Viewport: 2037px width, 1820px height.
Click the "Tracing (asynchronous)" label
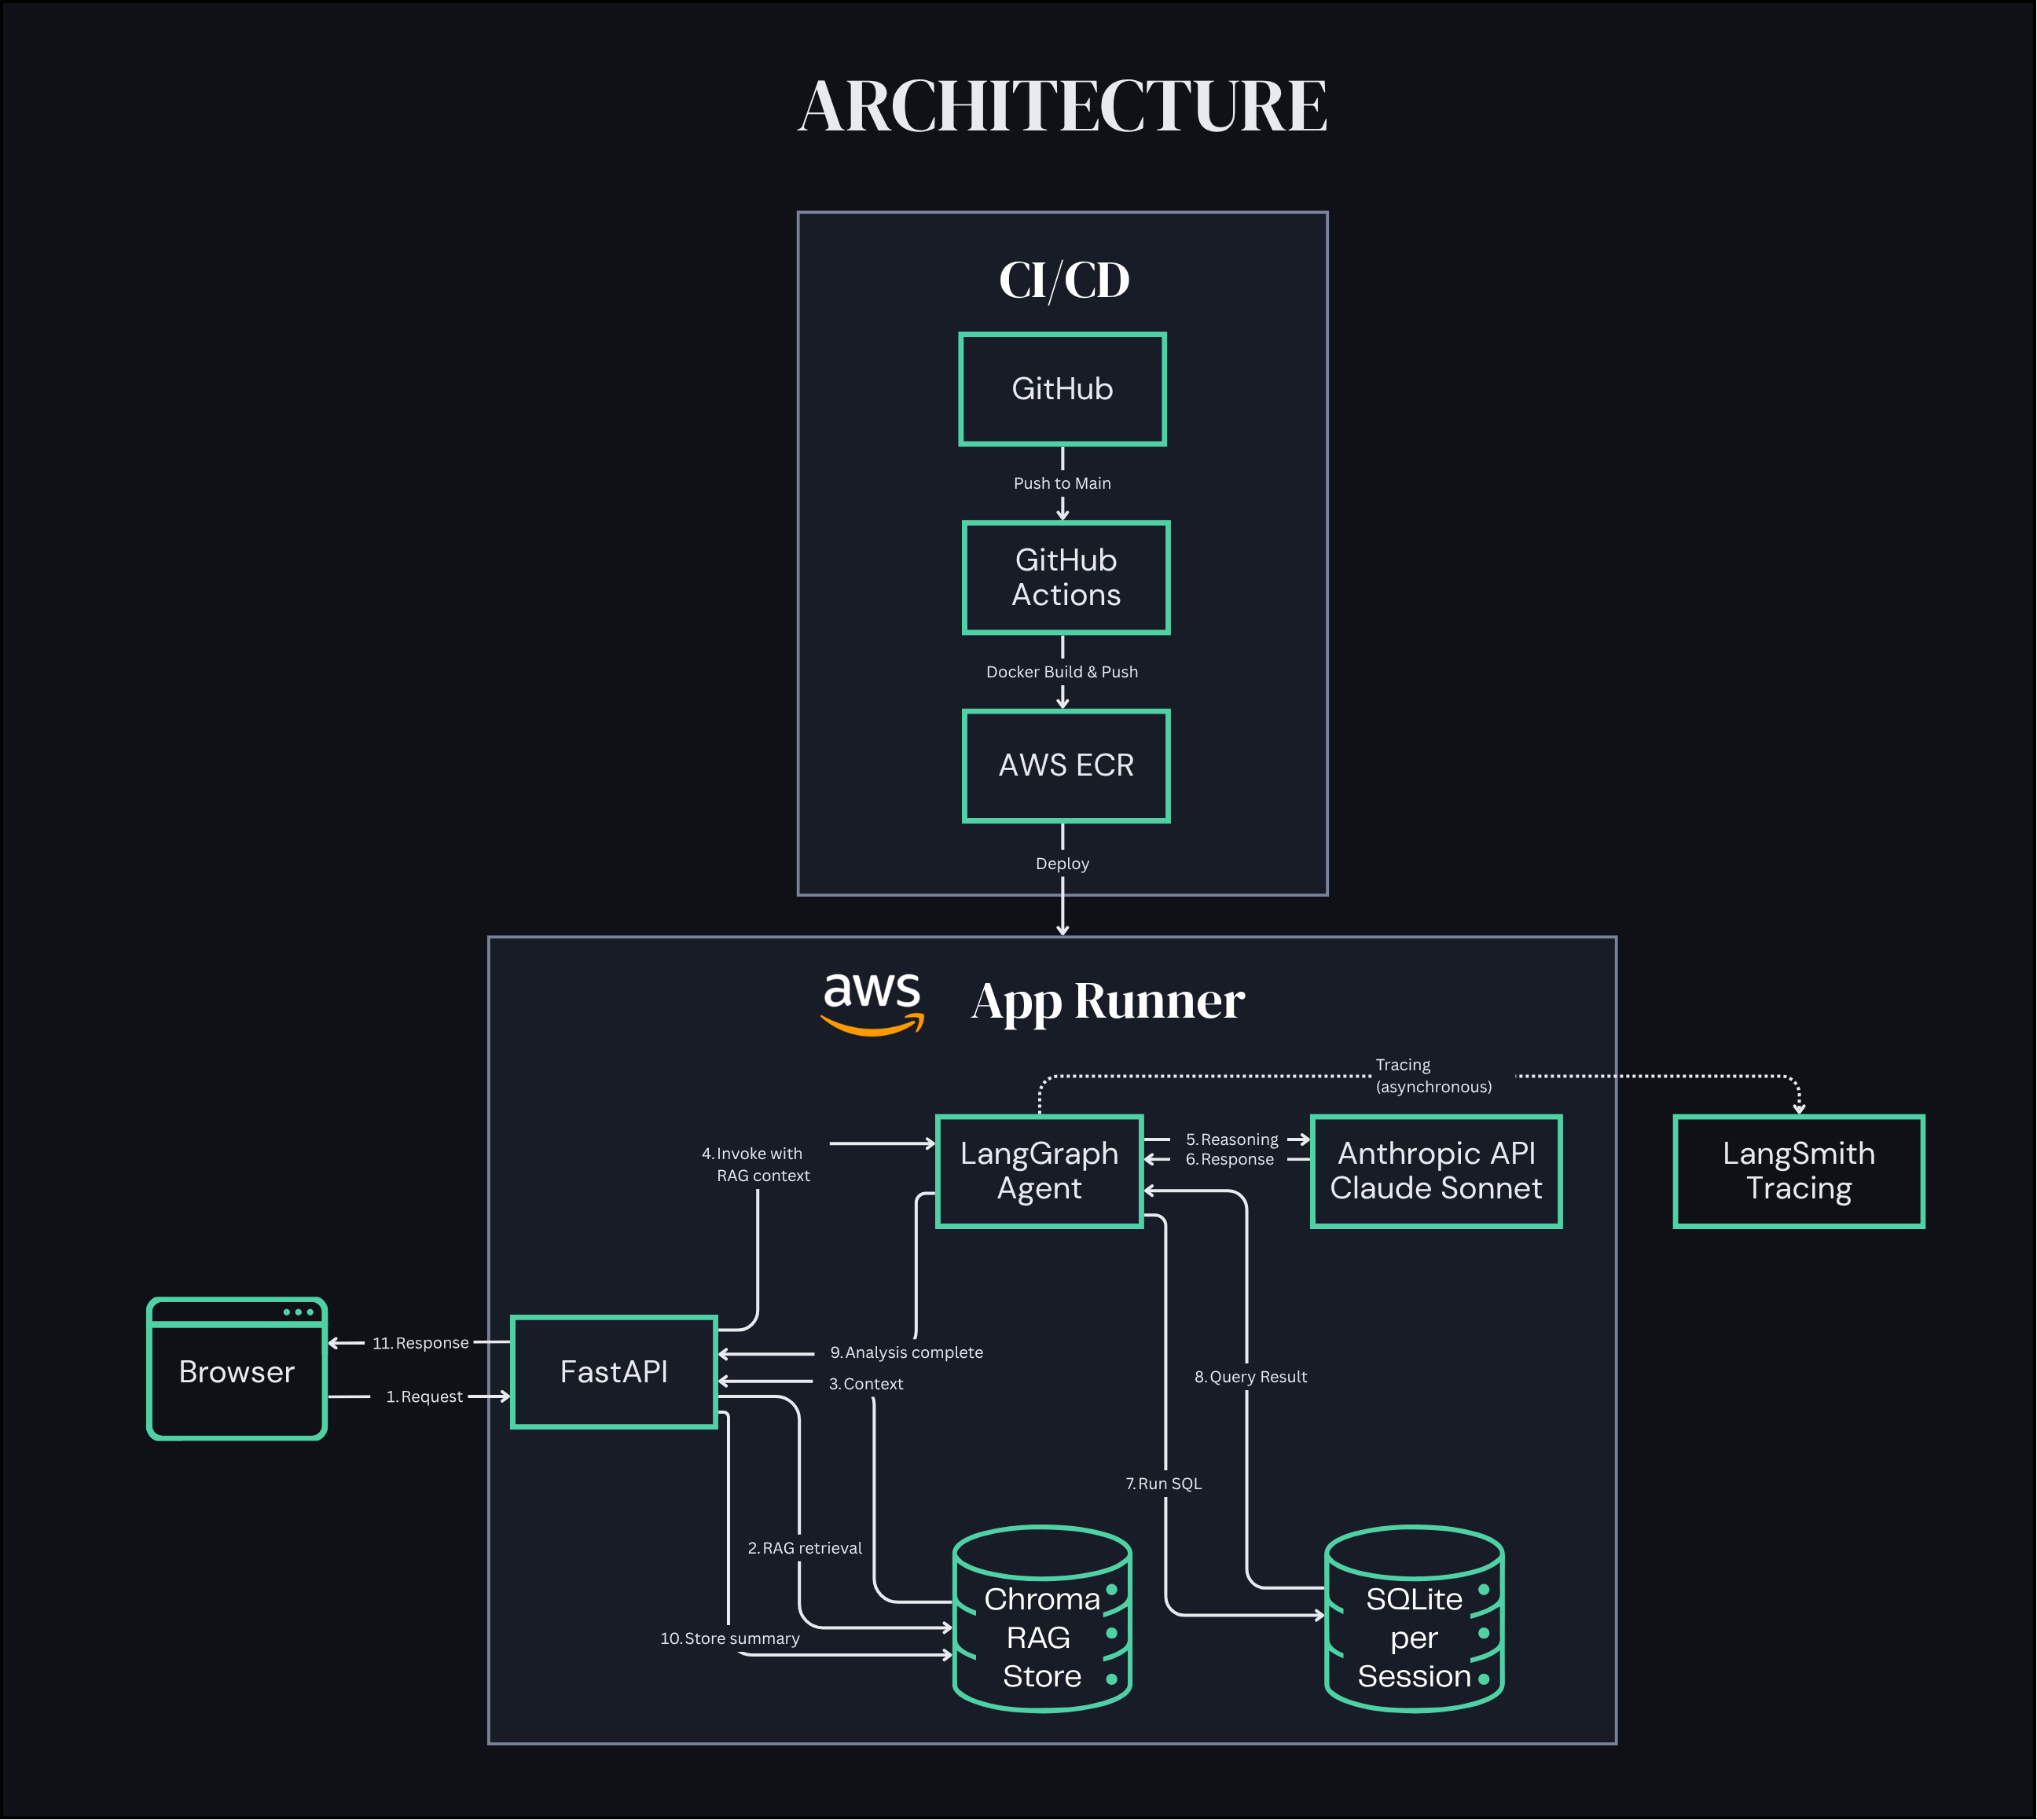tap(1433, 1076)
